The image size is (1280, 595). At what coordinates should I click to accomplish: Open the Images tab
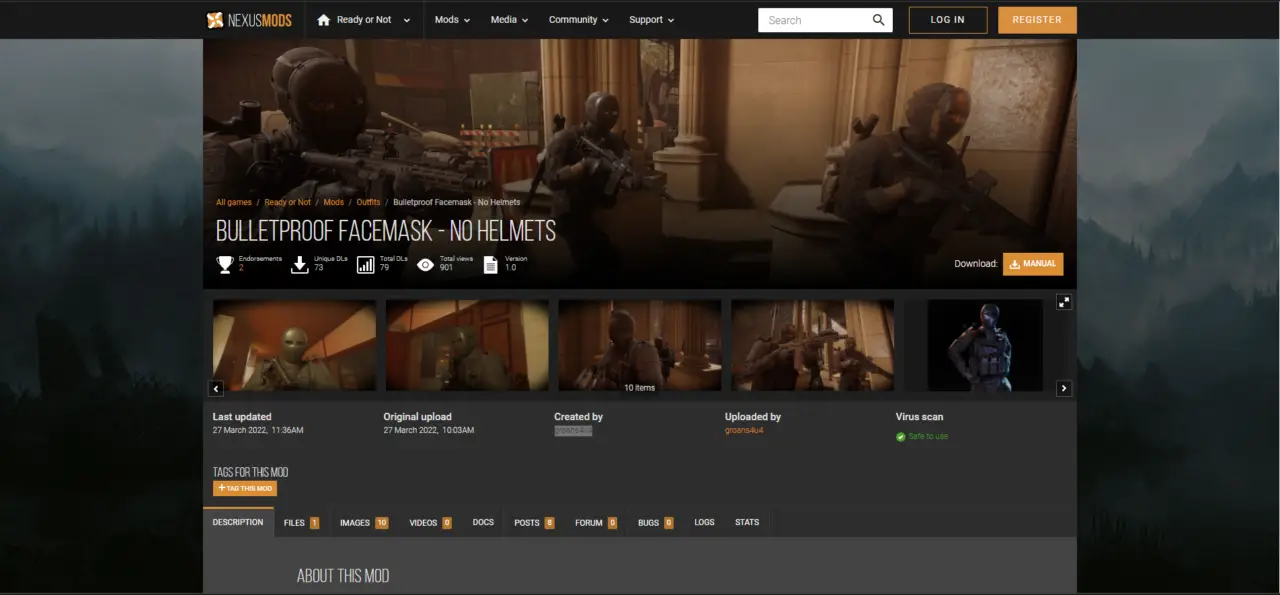364,522
